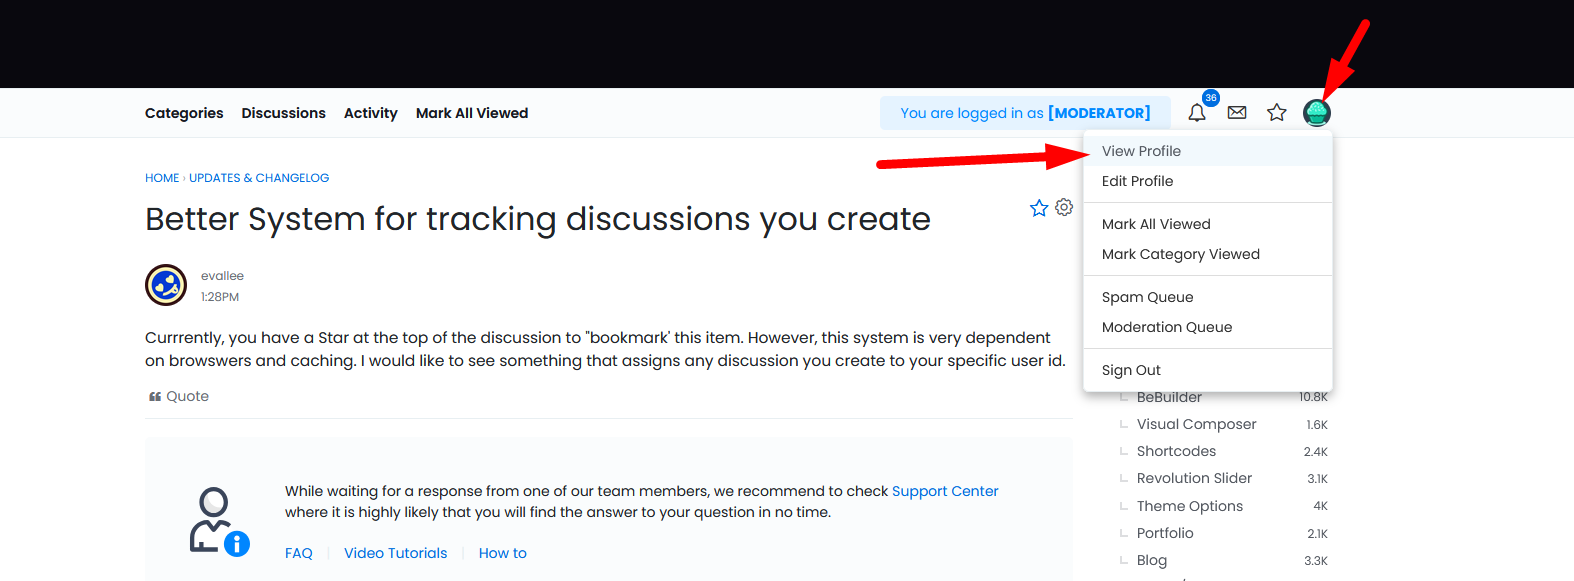The height and width of the screenshot is (581, 1574).
Task: Open the Video Tutorials link
Action: 395,553
